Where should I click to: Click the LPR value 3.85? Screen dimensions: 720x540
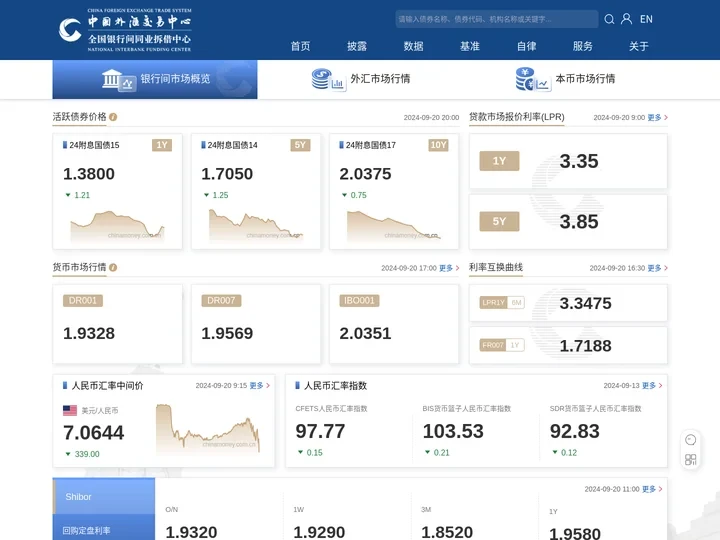[x=579, y=222]
